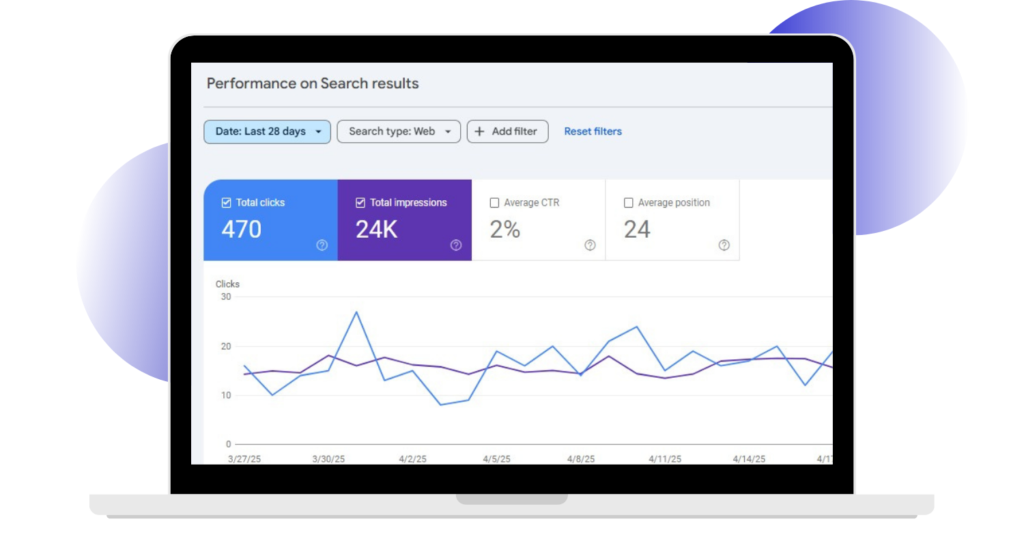Click the Reset filters link

[593, 131]
